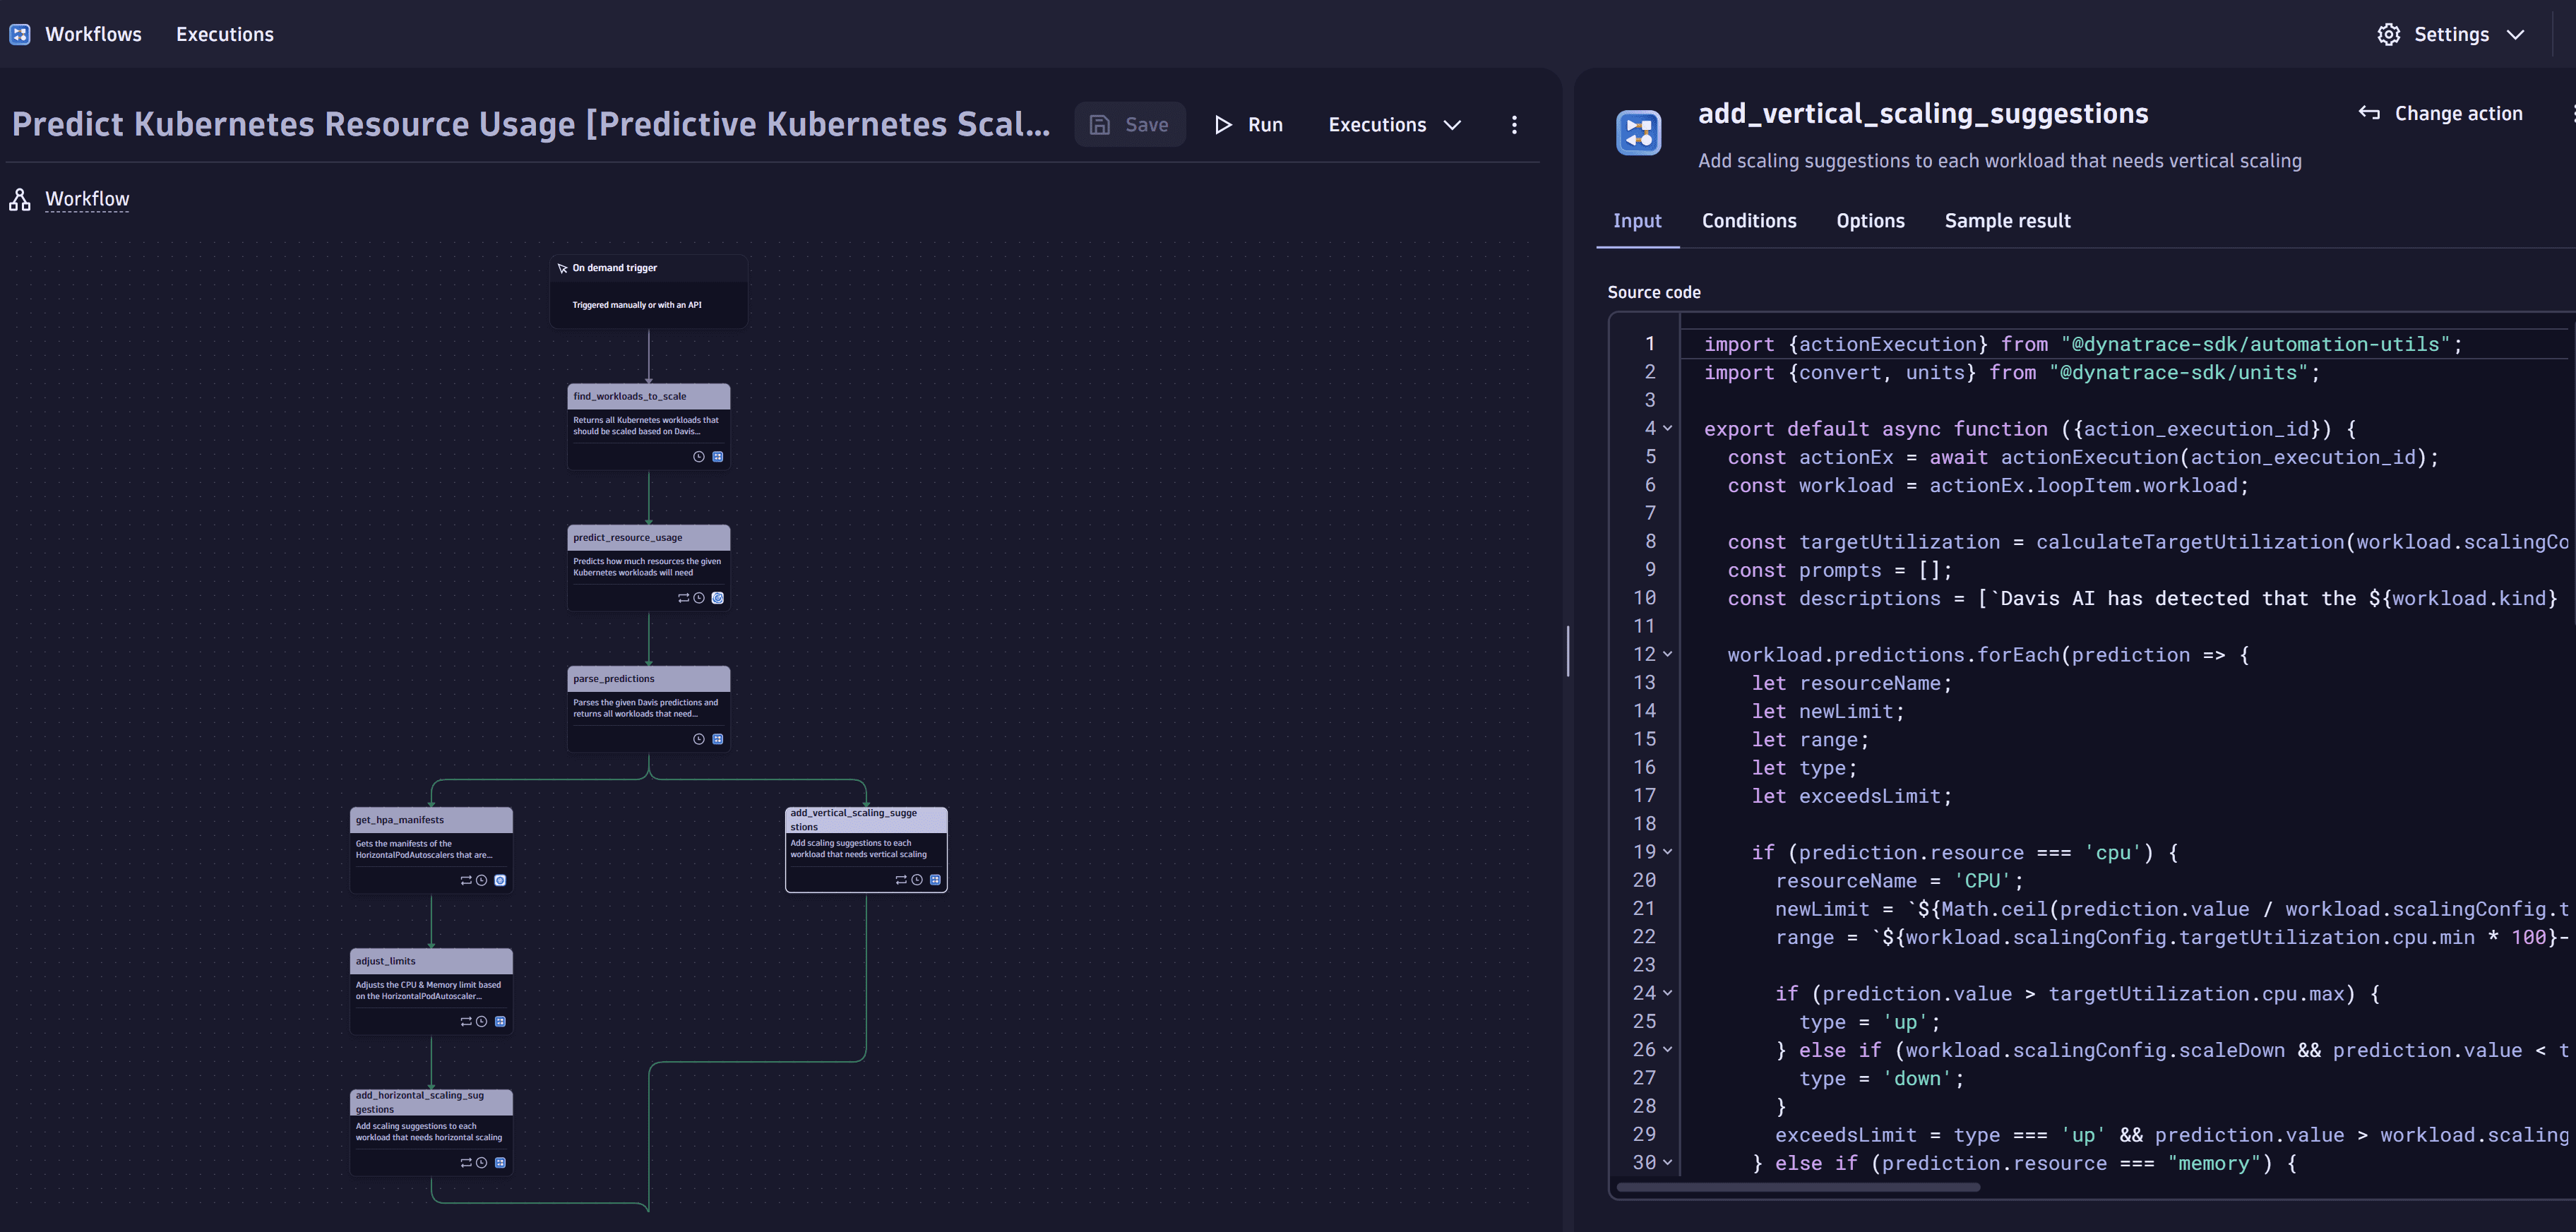Collapse code fold arrow at line 30
Screen dimensions: 2576x1232
tap(1667, 1163)
